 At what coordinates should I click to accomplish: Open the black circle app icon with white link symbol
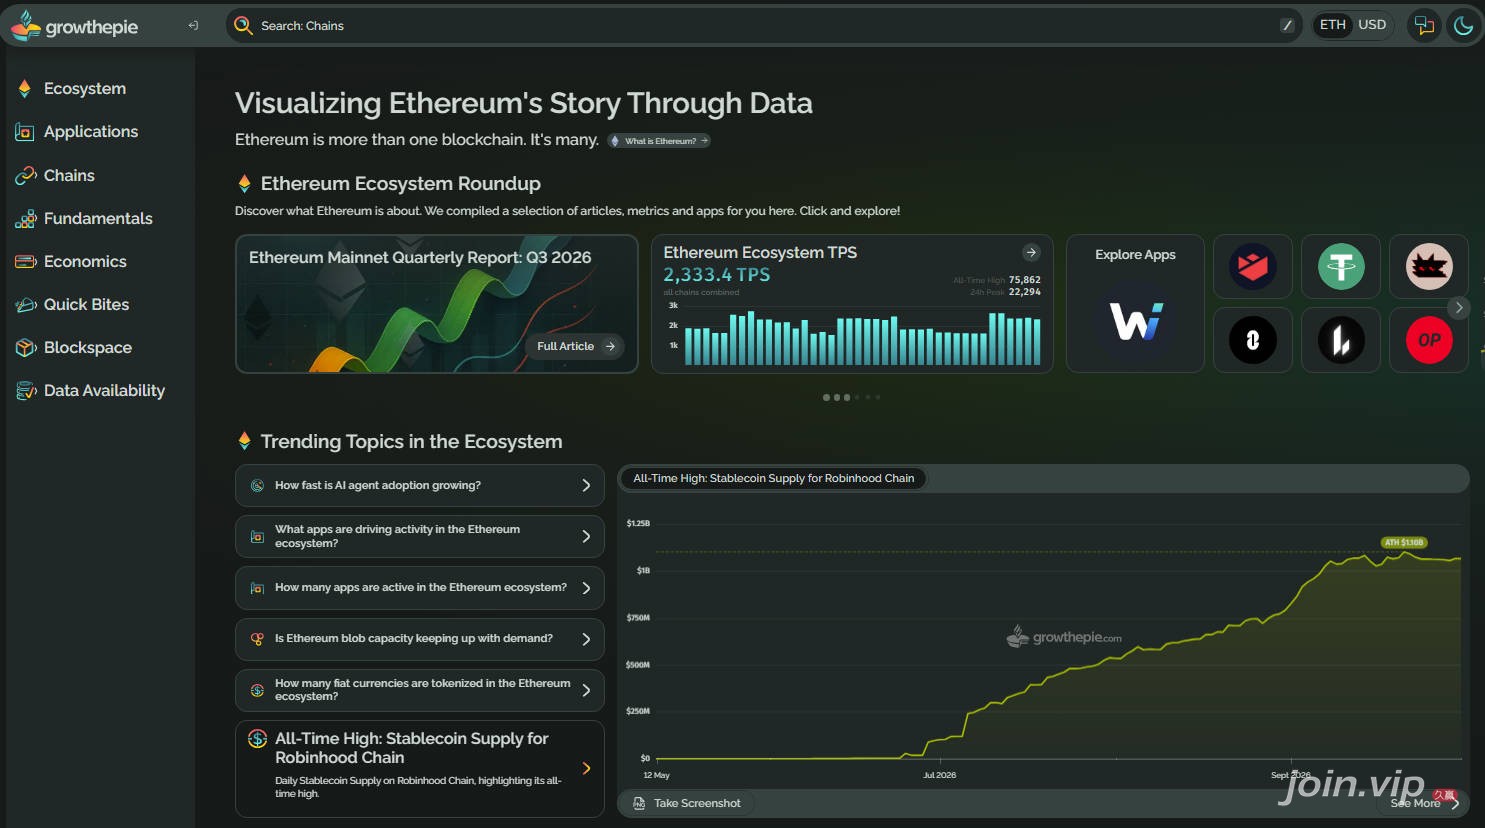[1253, 341]
